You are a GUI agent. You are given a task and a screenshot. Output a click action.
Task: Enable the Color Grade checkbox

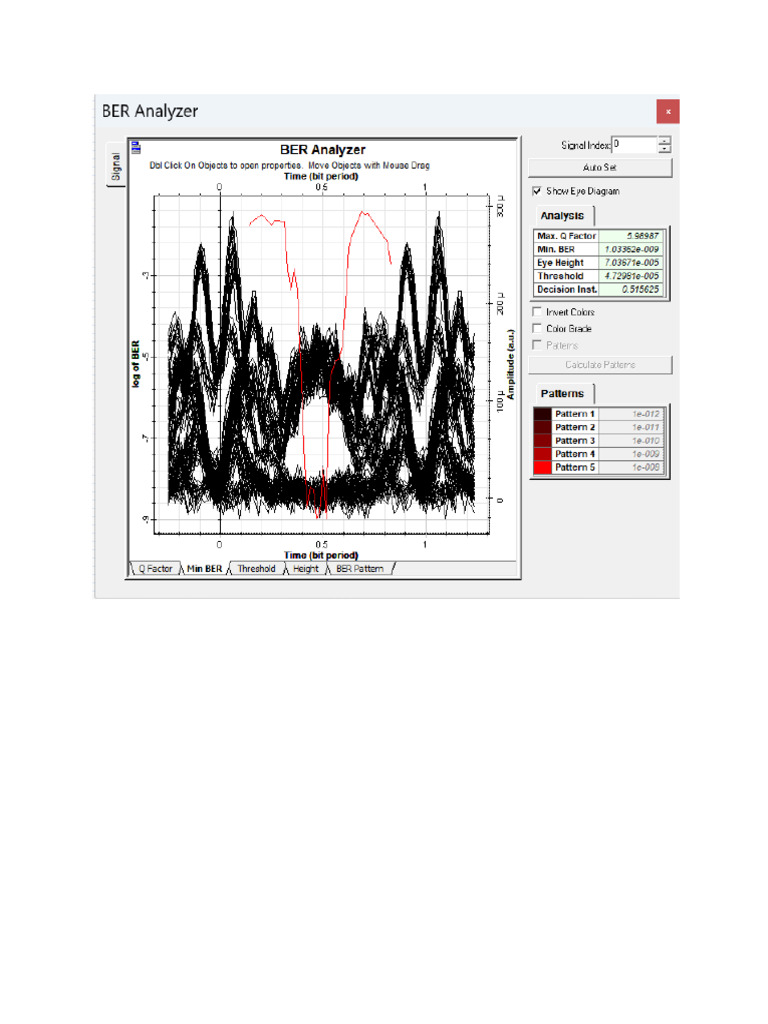[x=537, y=328]
